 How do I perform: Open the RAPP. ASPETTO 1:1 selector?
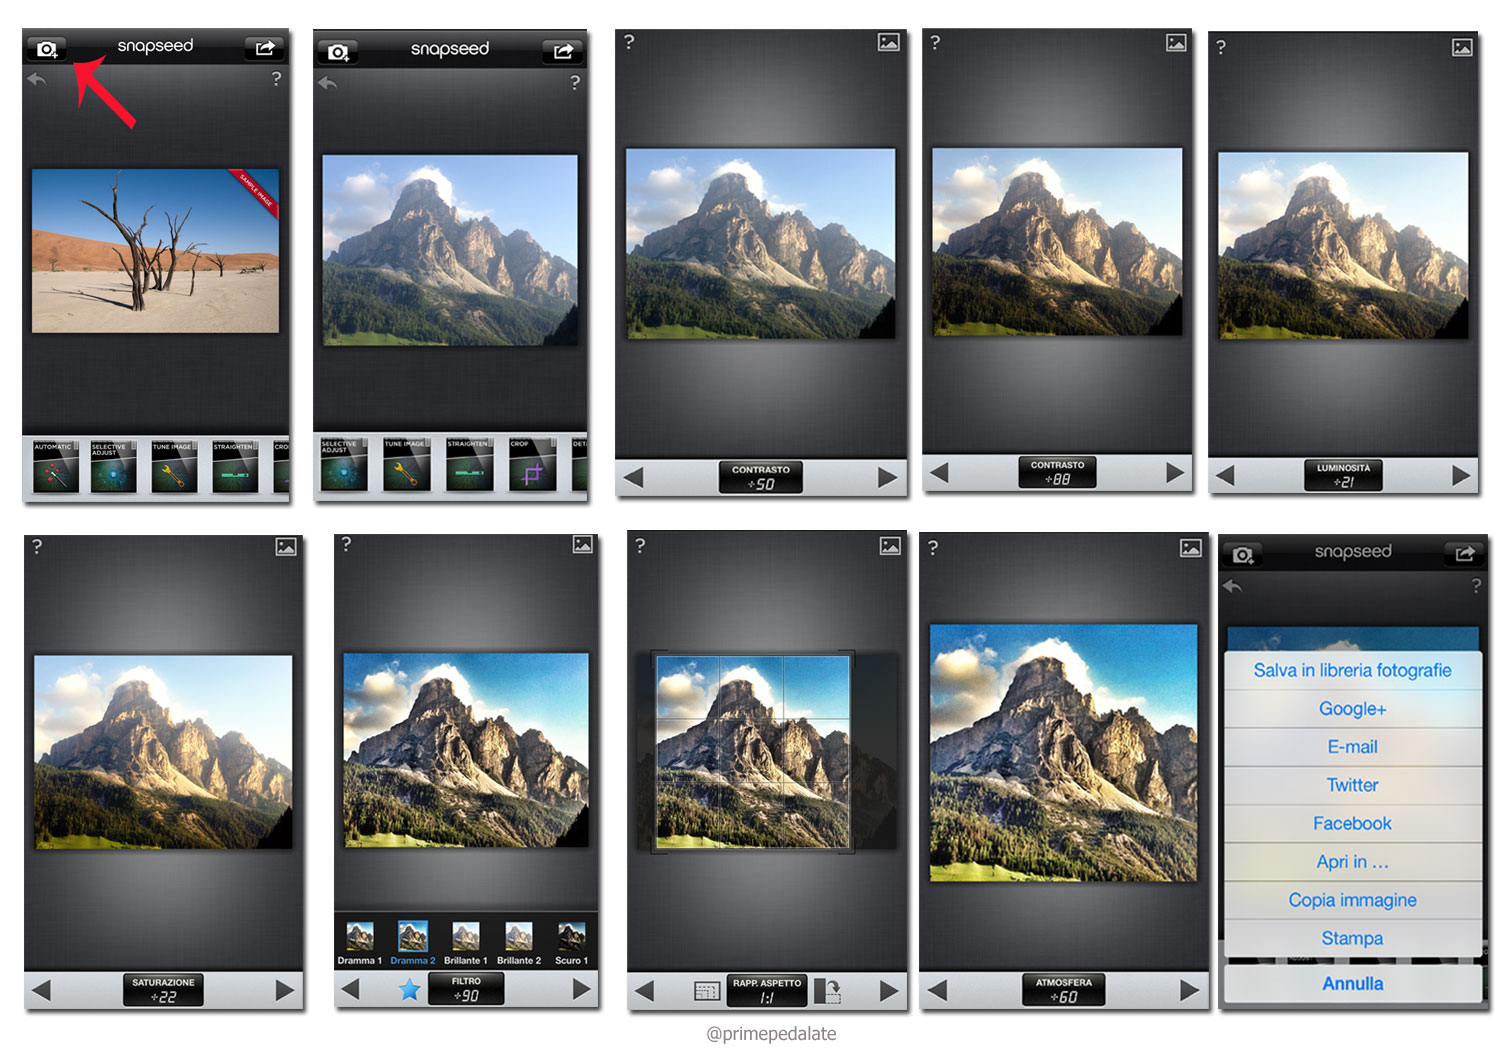tap(766, 990)
